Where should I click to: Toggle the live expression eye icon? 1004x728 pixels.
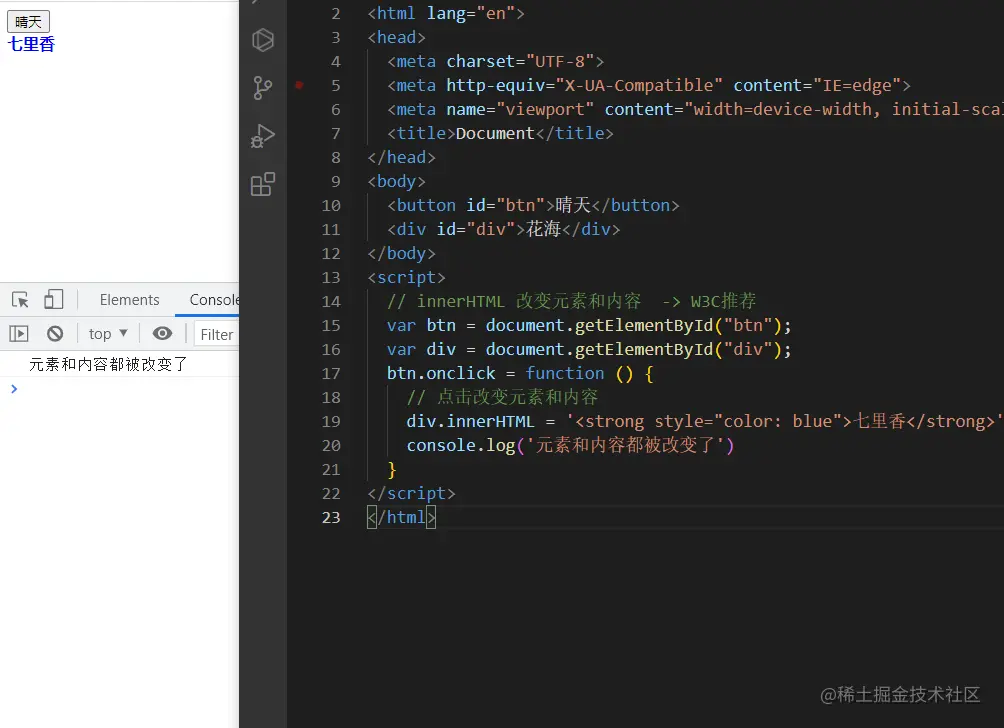pyautogui.click(x=162, y=334)
